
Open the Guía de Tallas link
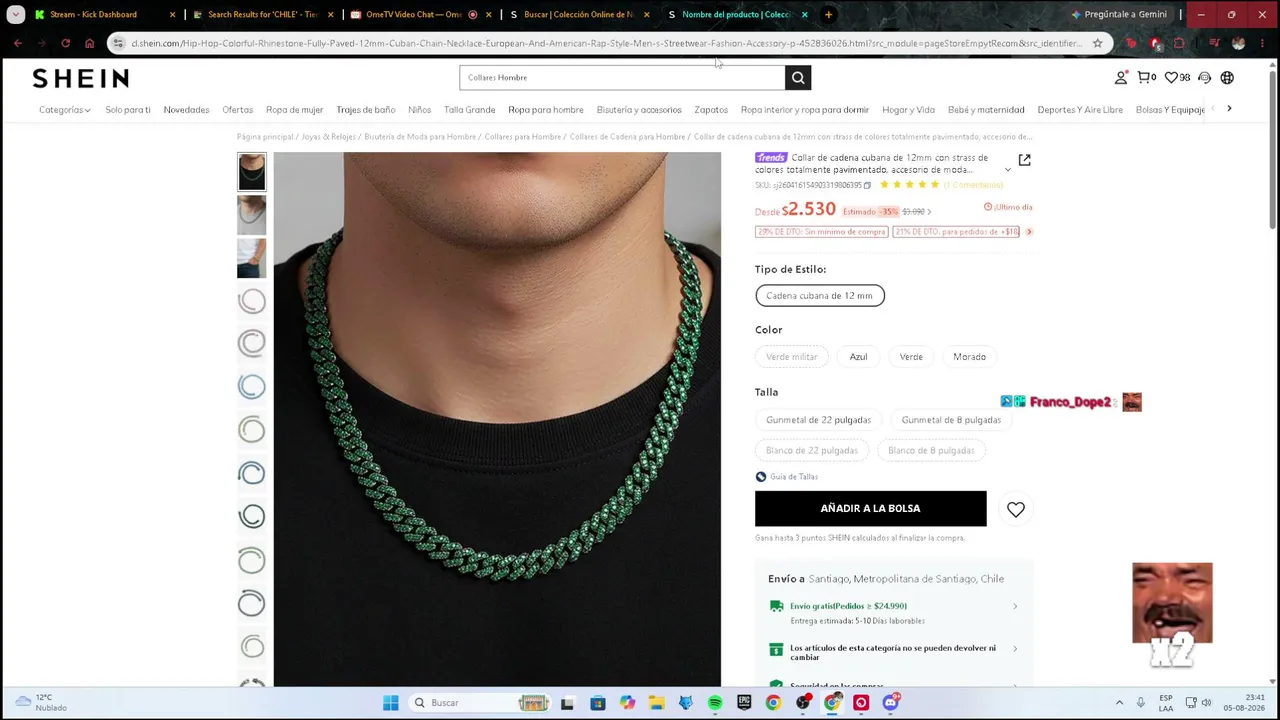tap(794, 477)
